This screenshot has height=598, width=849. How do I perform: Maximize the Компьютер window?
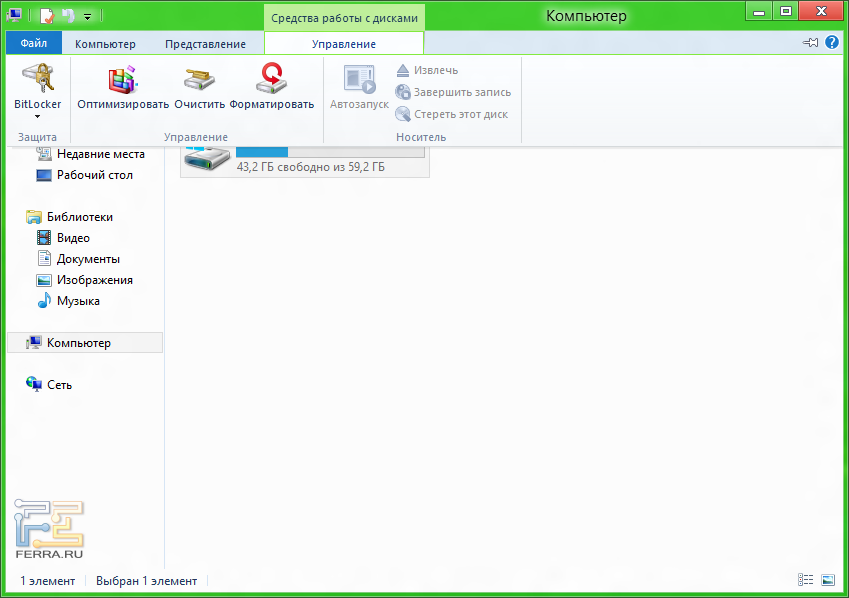(x=786, y=12)
